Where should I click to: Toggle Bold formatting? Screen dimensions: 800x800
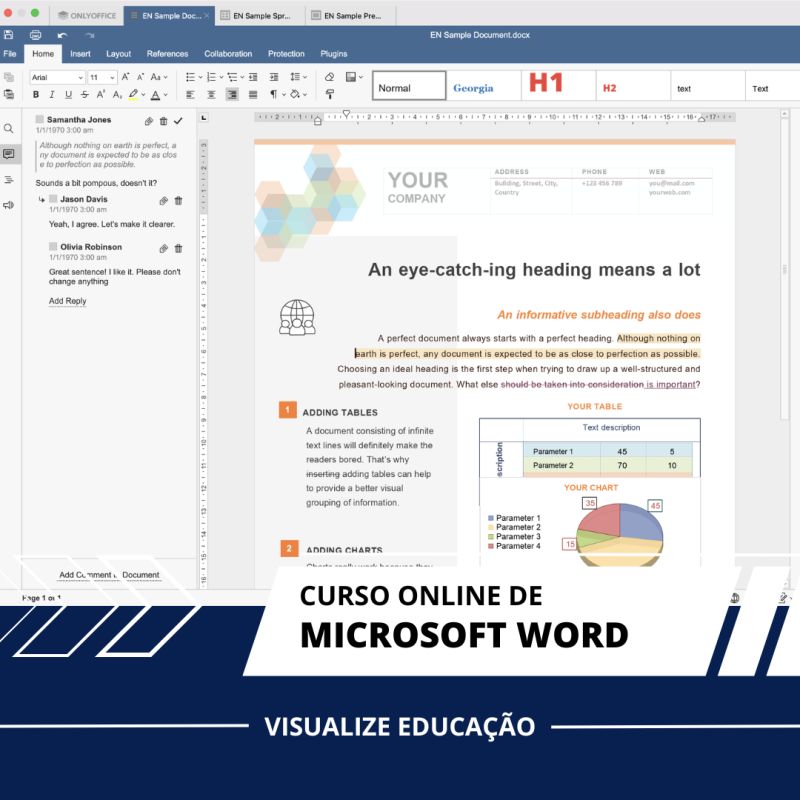36,94
